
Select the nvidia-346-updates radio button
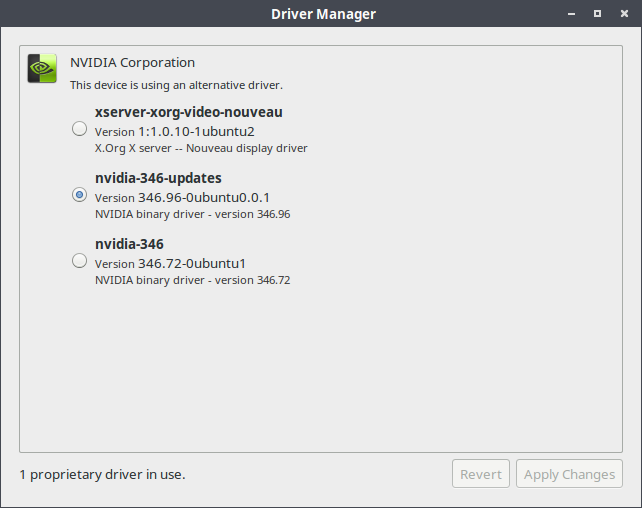point(79,194)
